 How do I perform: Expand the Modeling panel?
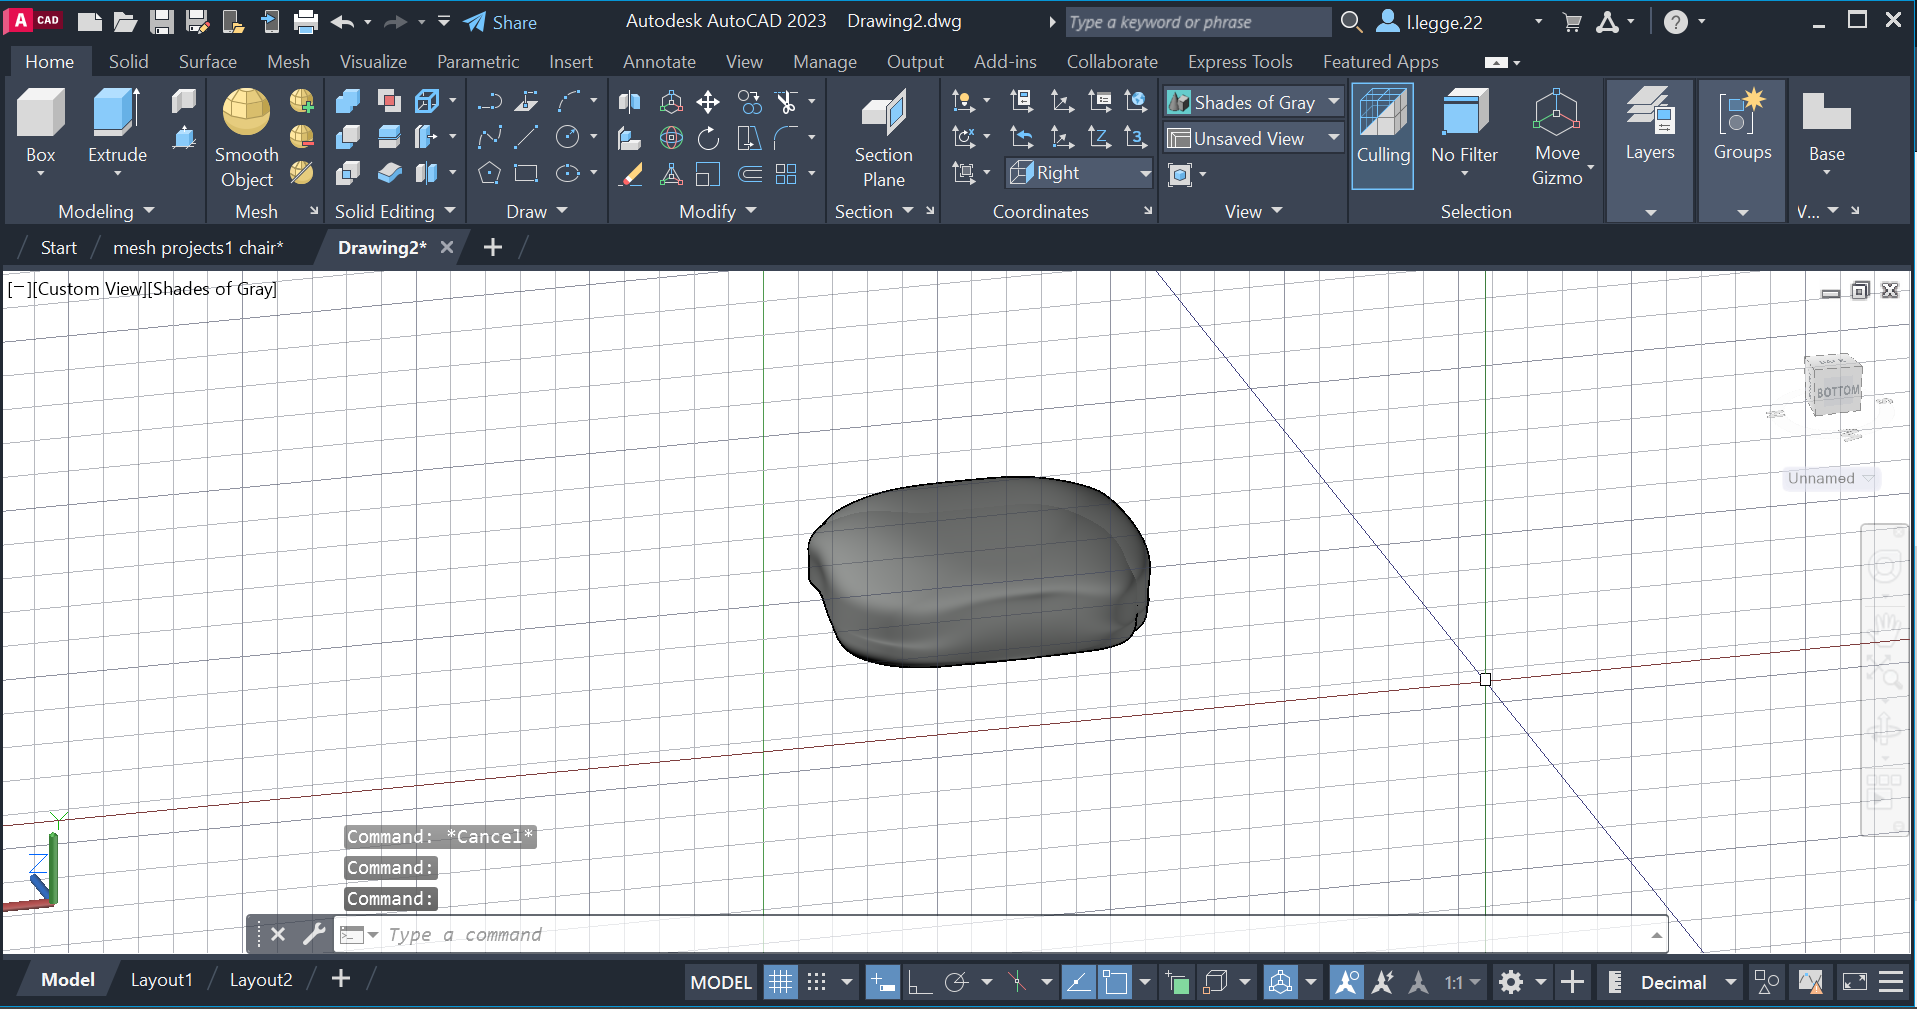[x=106, y=211]
